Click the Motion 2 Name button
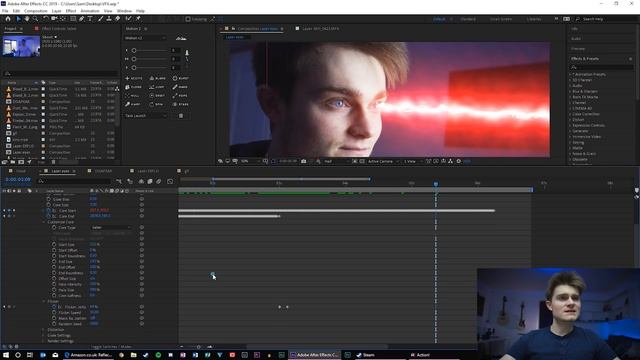This screenshot has height=360, width=640. [x=181, y=87]
